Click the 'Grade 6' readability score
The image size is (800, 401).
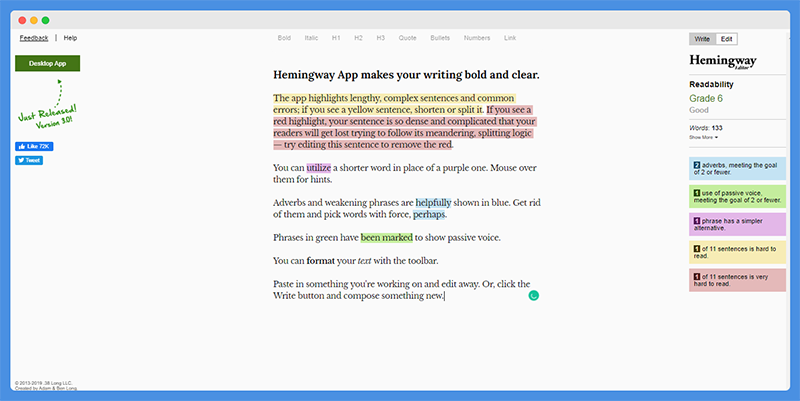coord(706,98)
